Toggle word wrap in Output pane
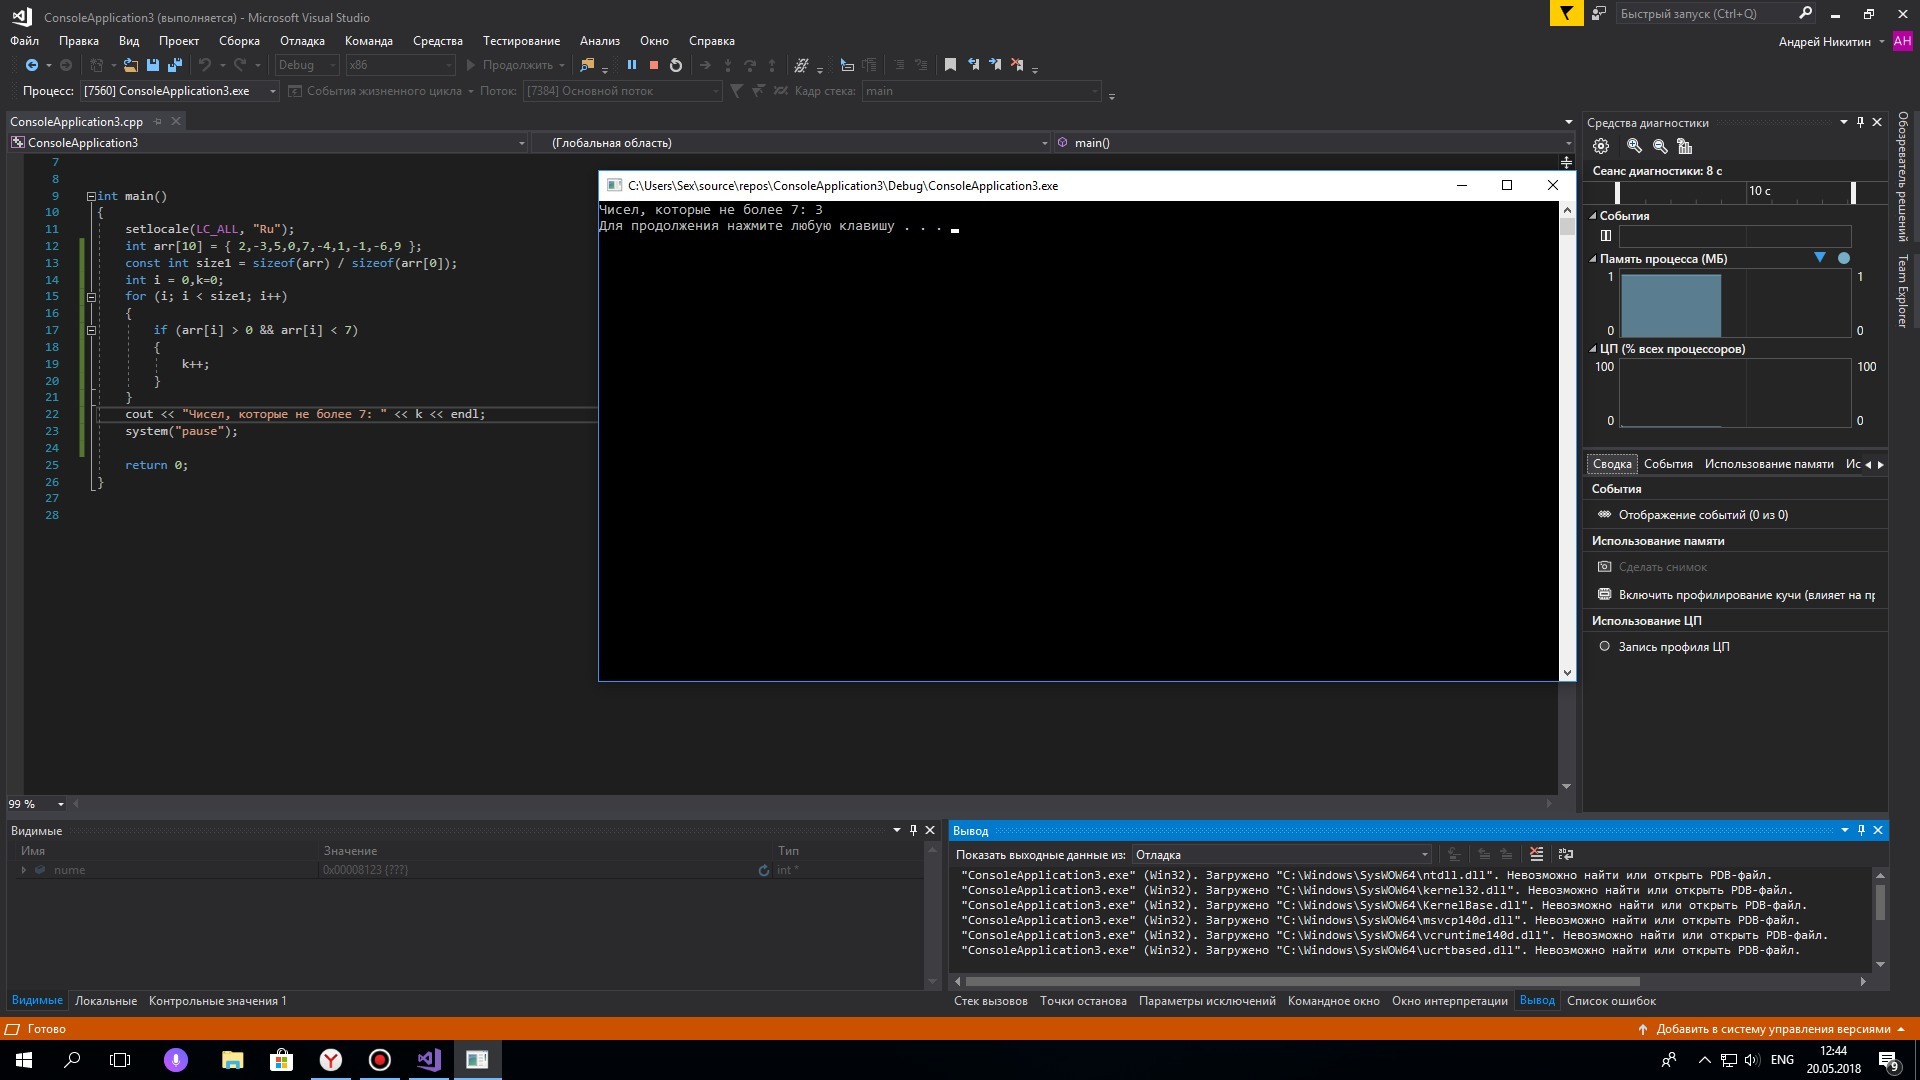 1565,854
